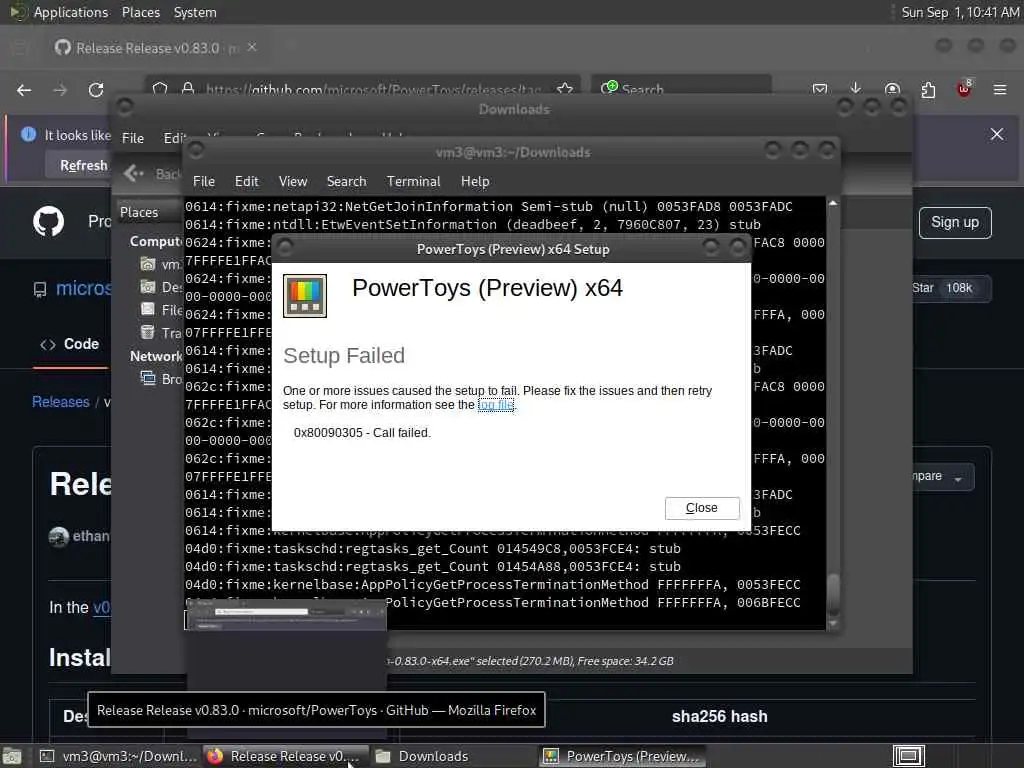Image resolution: width=1024 pixels, height=768 pixels.
Task: Click the Star count 108k button
Action: click(950, 288)
